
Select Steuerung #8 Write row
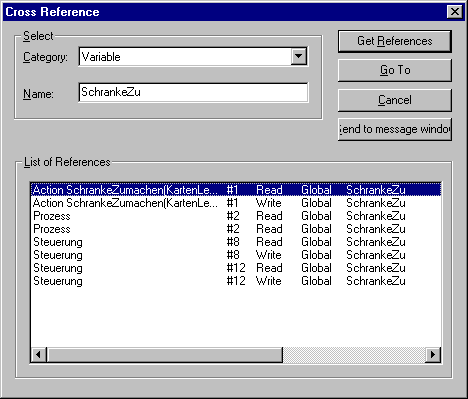(236, 255)
